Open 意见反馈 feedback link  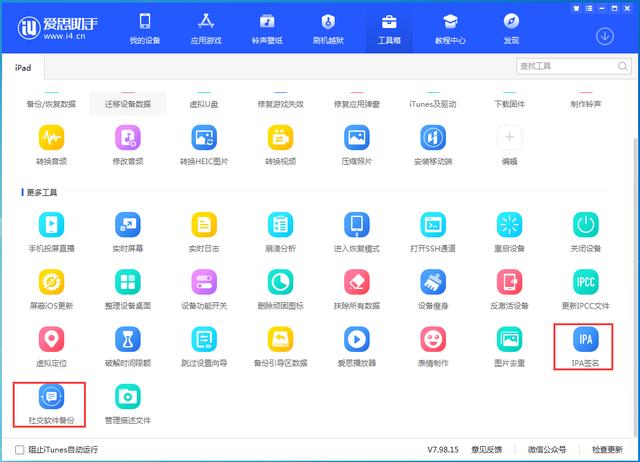487,450
